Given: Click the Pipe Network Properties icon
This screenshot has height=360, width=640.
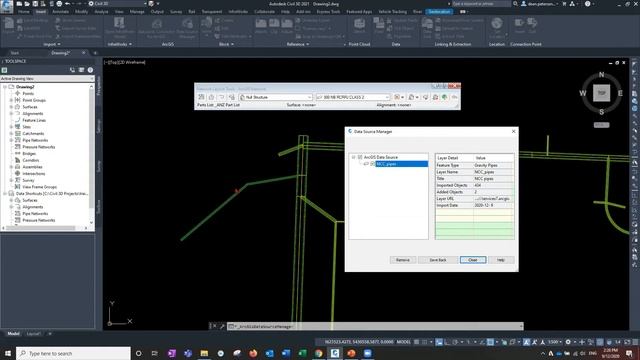Looking at the screenshot, I should click(x=201, y=97).
